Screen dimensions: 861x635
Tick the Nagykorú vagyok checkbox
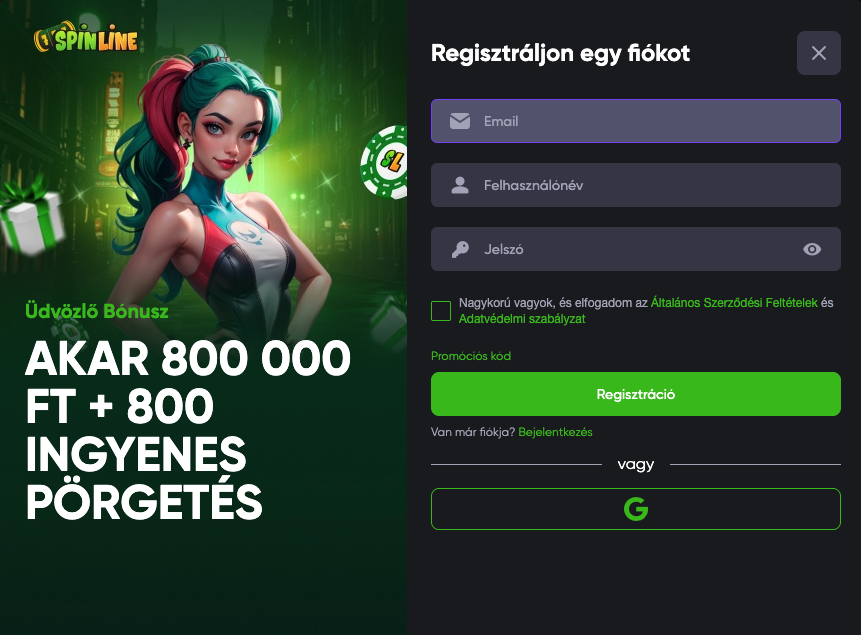[x=441, y=311]
